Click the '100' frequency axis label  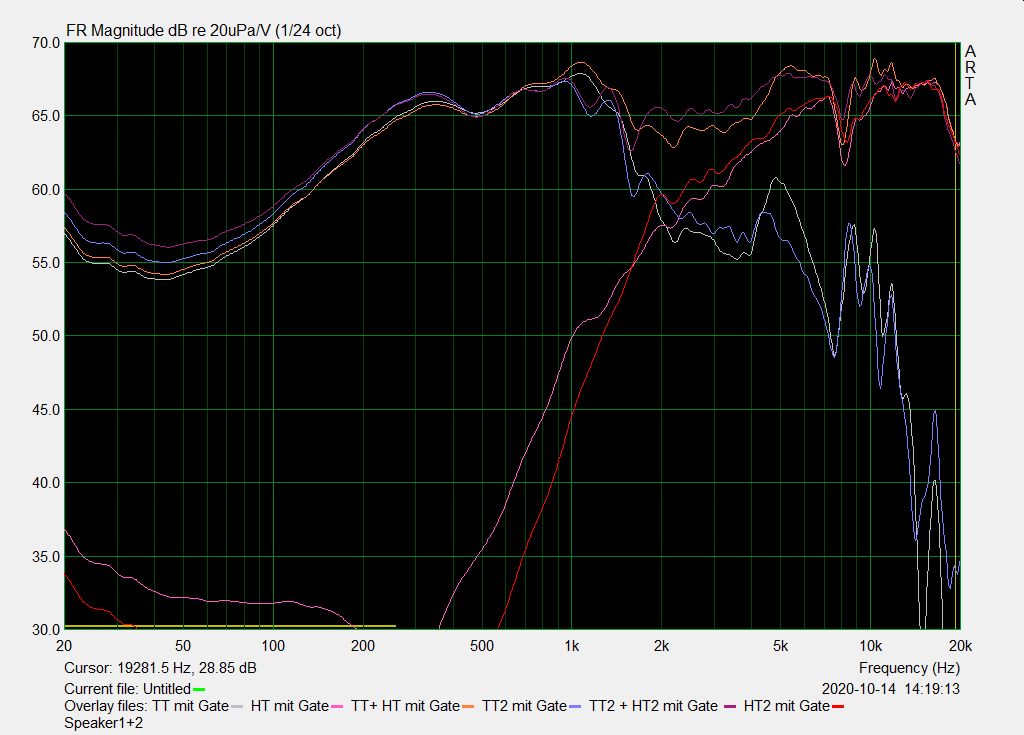tap(273, 646)
